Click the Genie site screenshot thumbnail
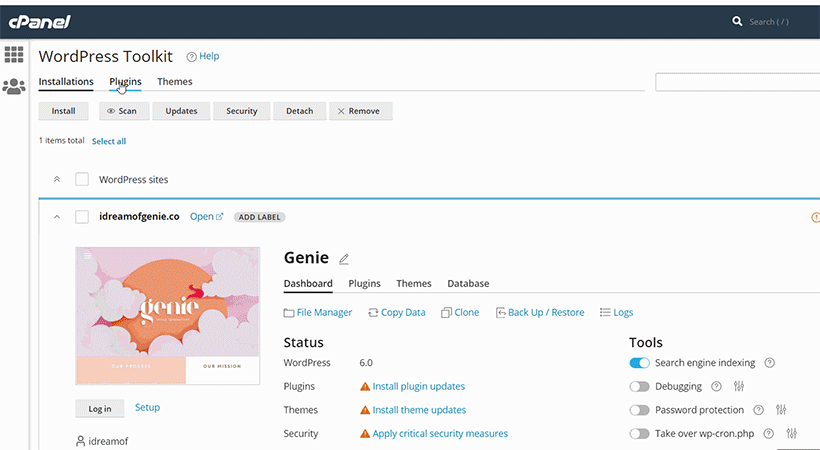This screenshot has width=820, height=450. [x=167, y=316]
